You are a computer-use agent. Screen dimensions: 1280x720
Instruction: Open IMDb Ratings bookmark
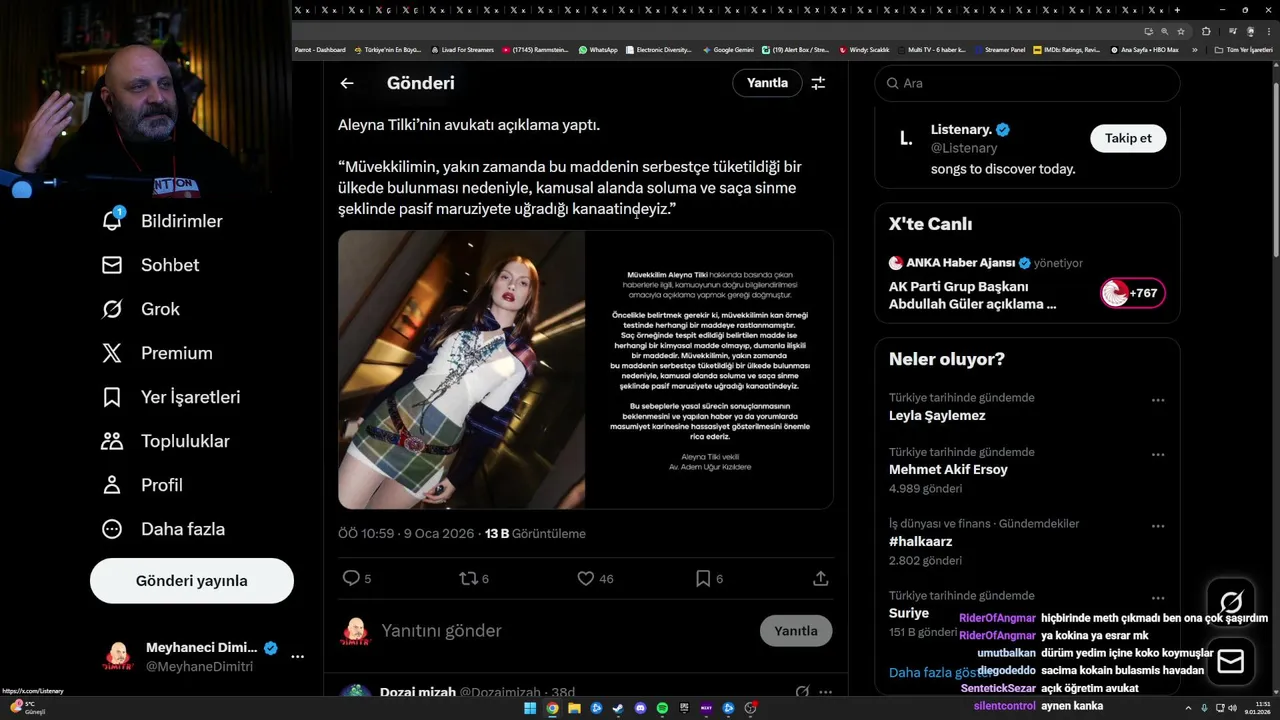[x=1067, y=49]
